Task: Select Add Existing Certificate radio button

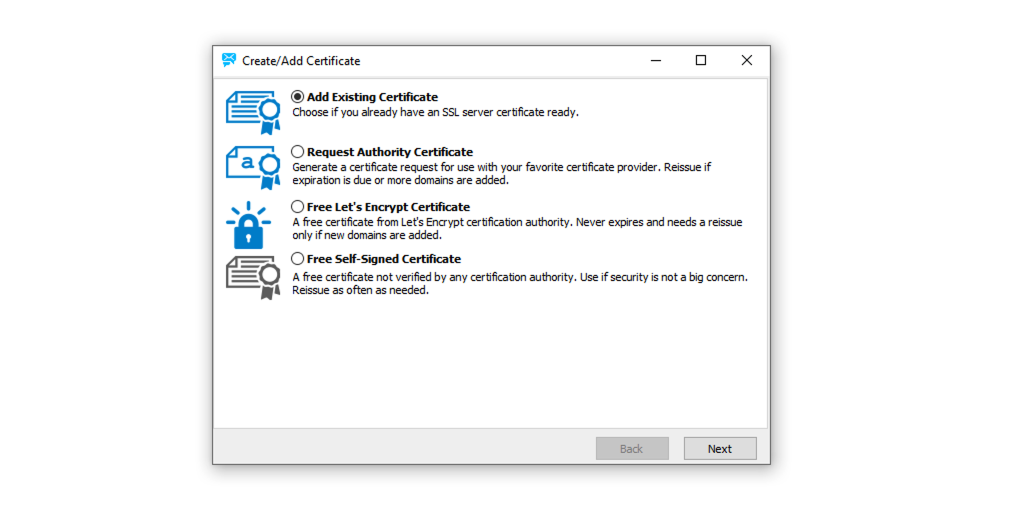Action: [298, 97]
